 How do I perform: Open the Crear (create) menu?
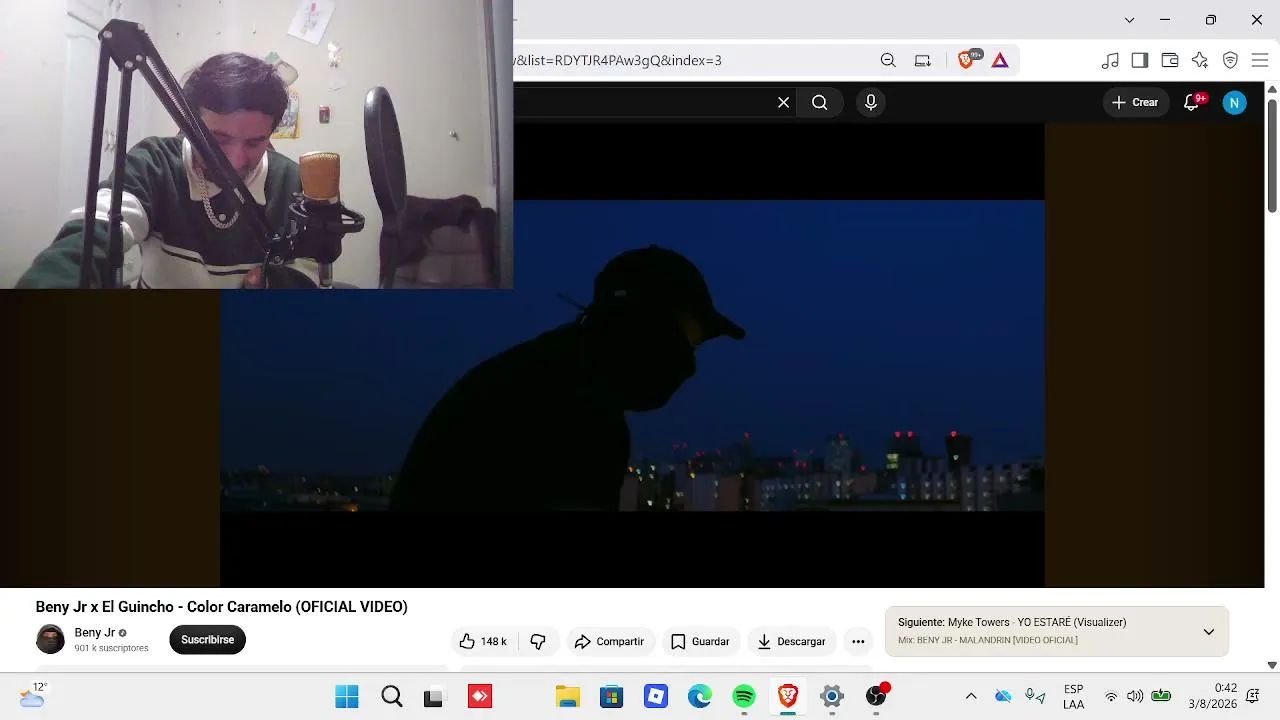tap(1136, 102)
